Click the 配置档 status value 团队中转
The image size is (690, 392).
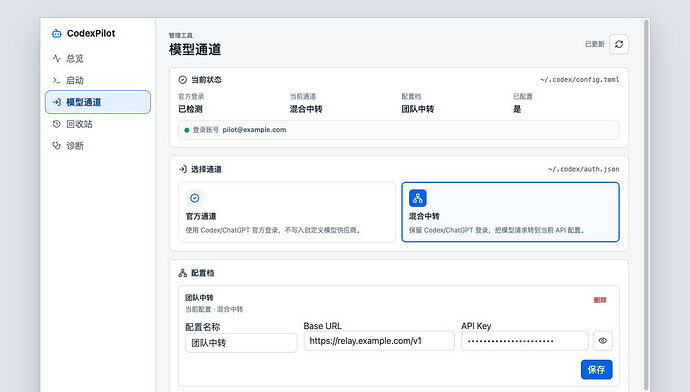point(418,109)
